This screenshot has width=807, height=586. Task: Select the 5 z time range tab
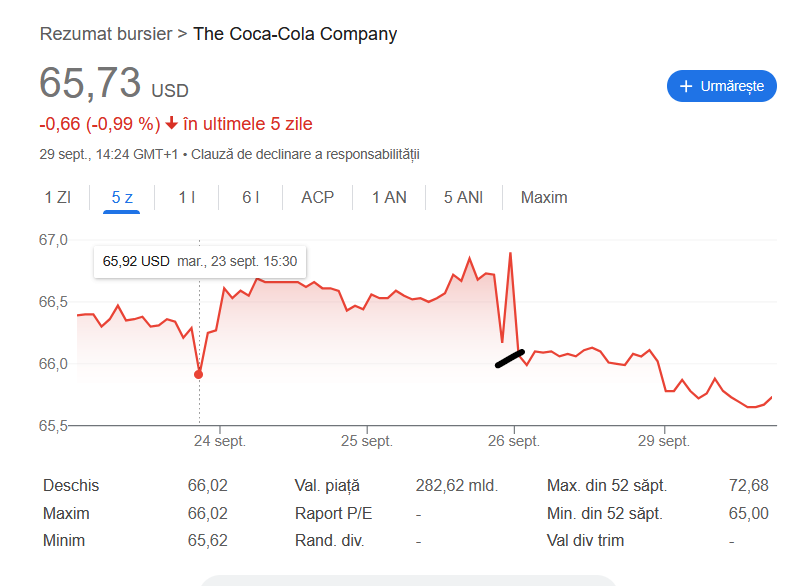[122, 198]
